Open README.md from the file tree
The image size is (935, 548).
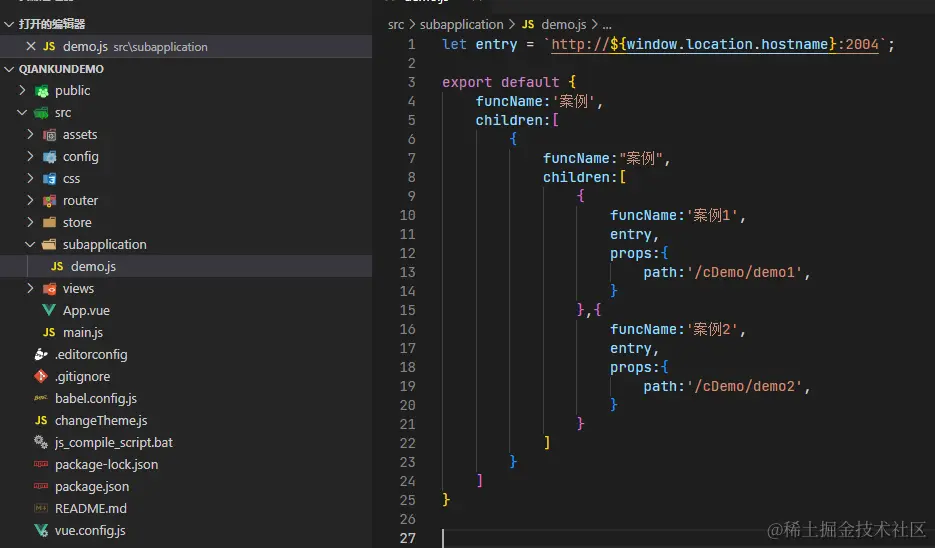tap(91, 509)
